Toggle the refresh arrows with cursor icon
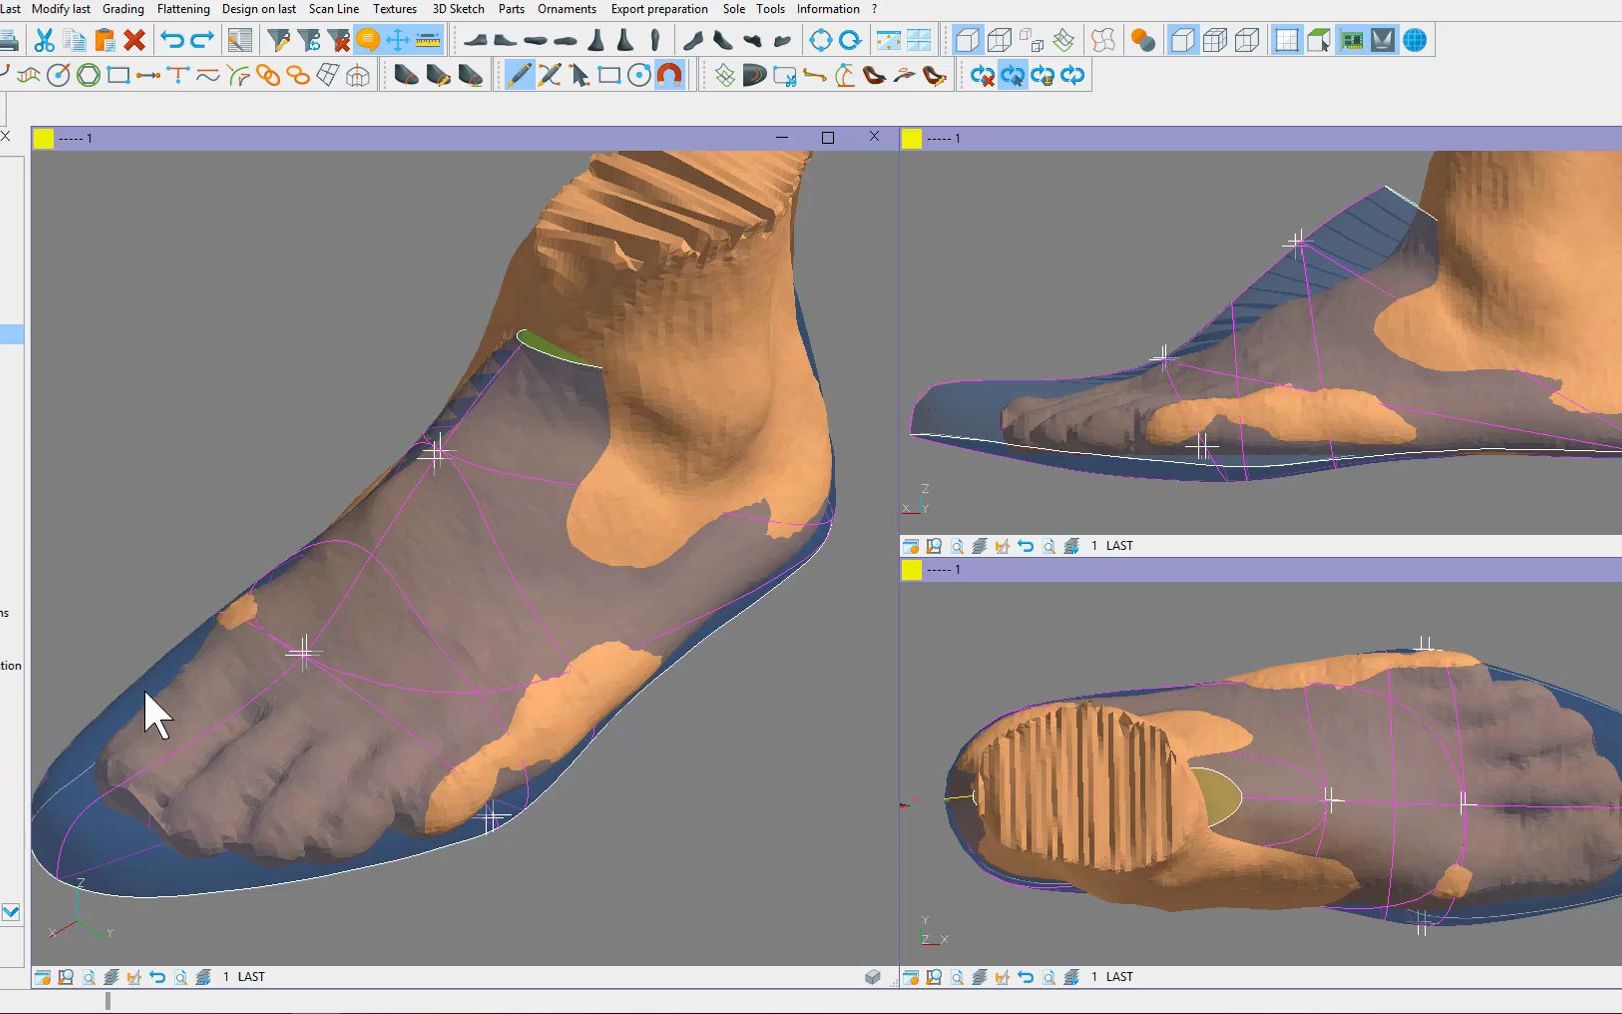The height and width of the screenshot is (1014, 1622). 1012,75
